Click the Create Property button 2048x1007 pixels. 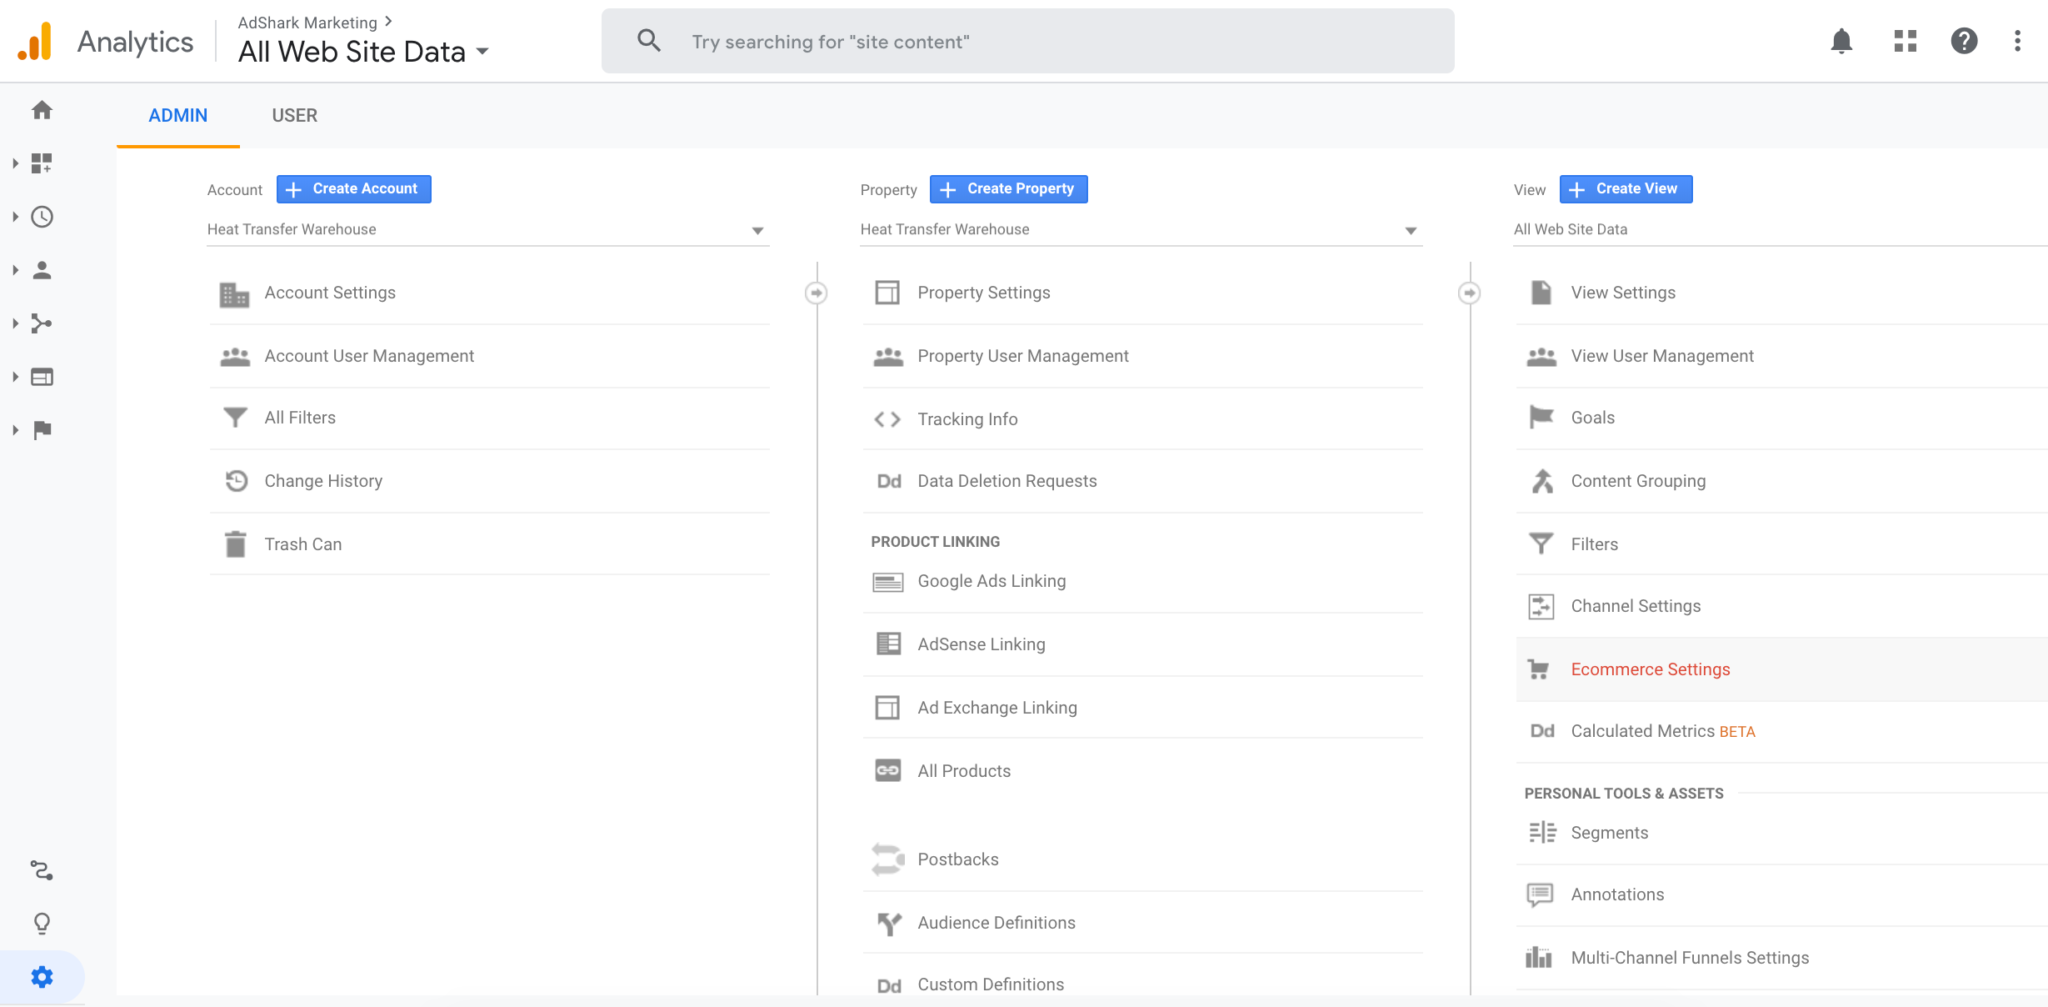(1009, 189)
